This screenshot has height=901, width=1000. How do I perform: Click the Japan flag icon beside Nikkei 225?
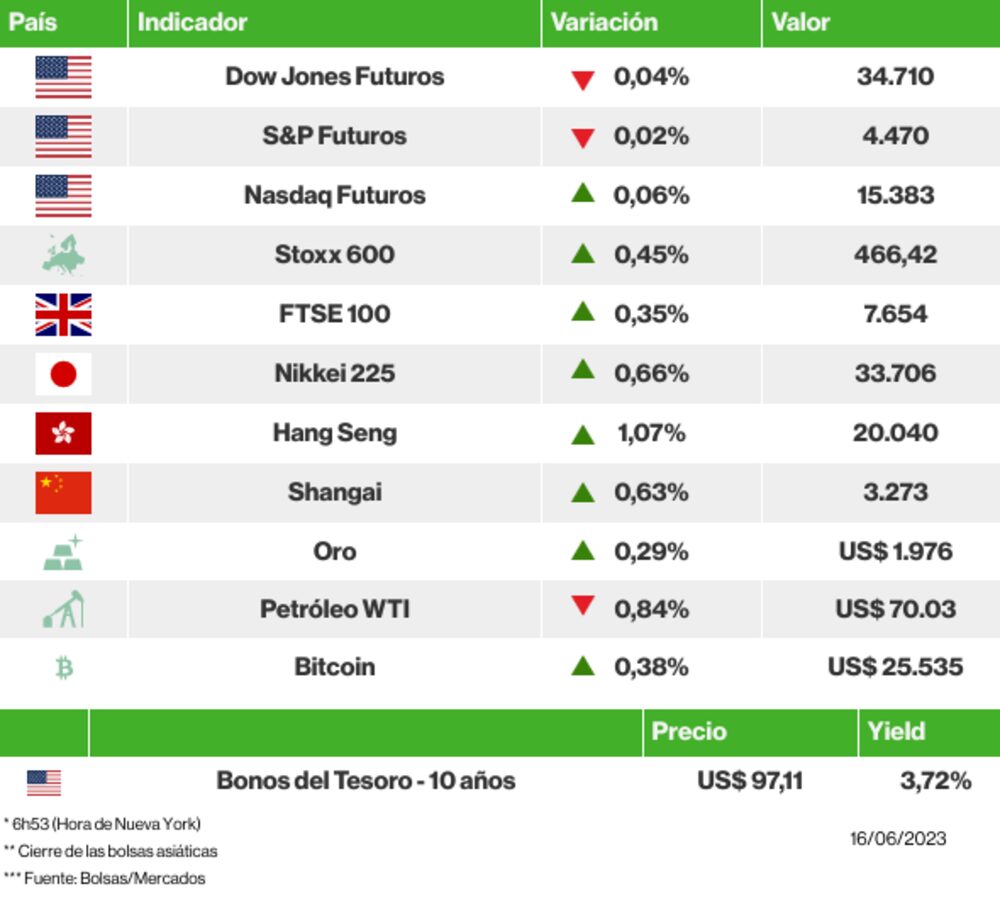(x=63, y=374)
